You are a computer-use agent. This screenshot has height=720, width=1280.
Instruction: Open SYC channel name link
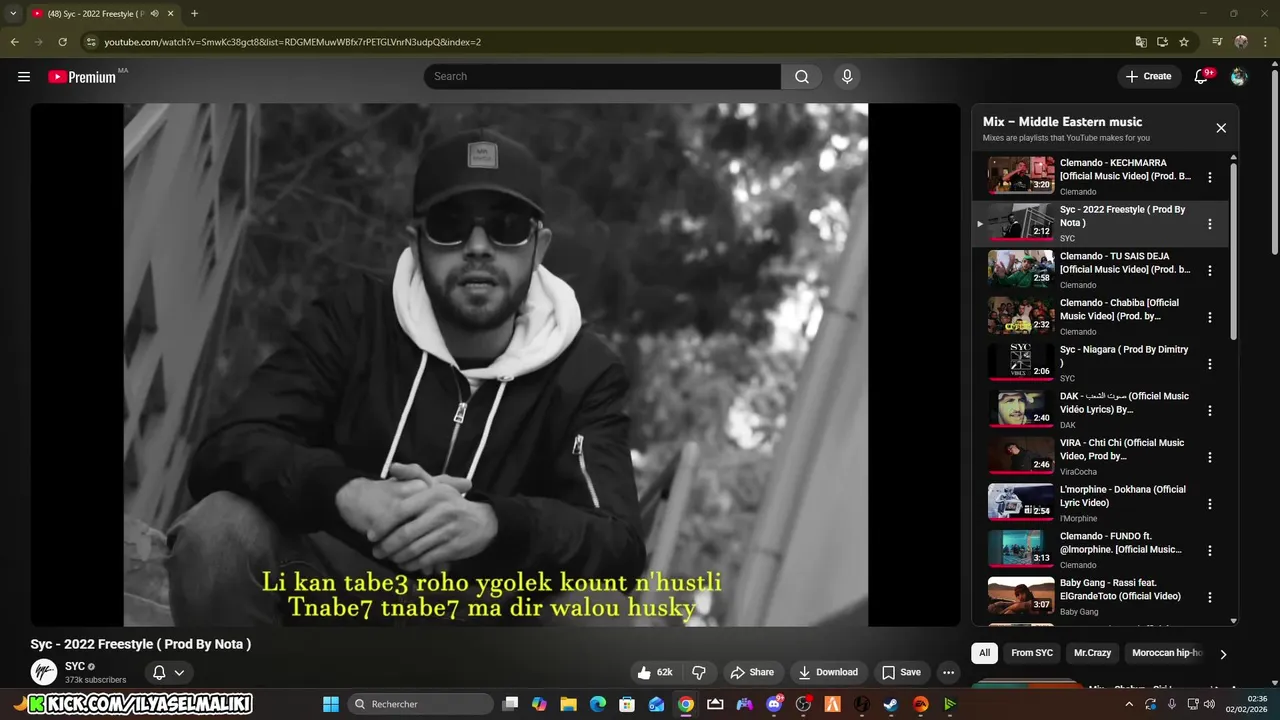(75, 666)
